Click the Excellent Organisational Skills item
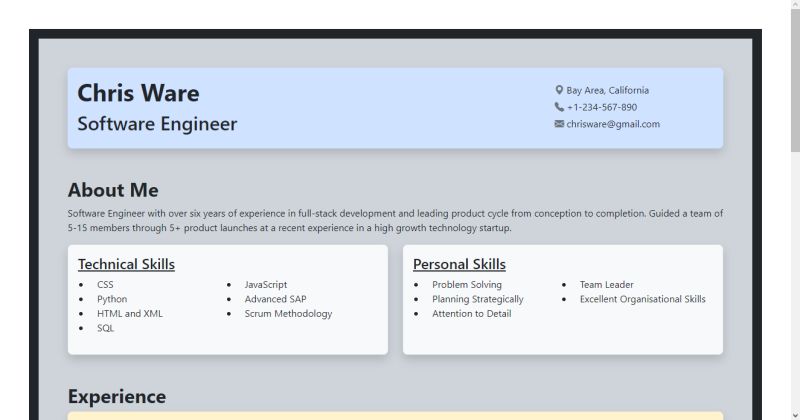This screenshot has width=800, height=420. (x=643, y=299)
